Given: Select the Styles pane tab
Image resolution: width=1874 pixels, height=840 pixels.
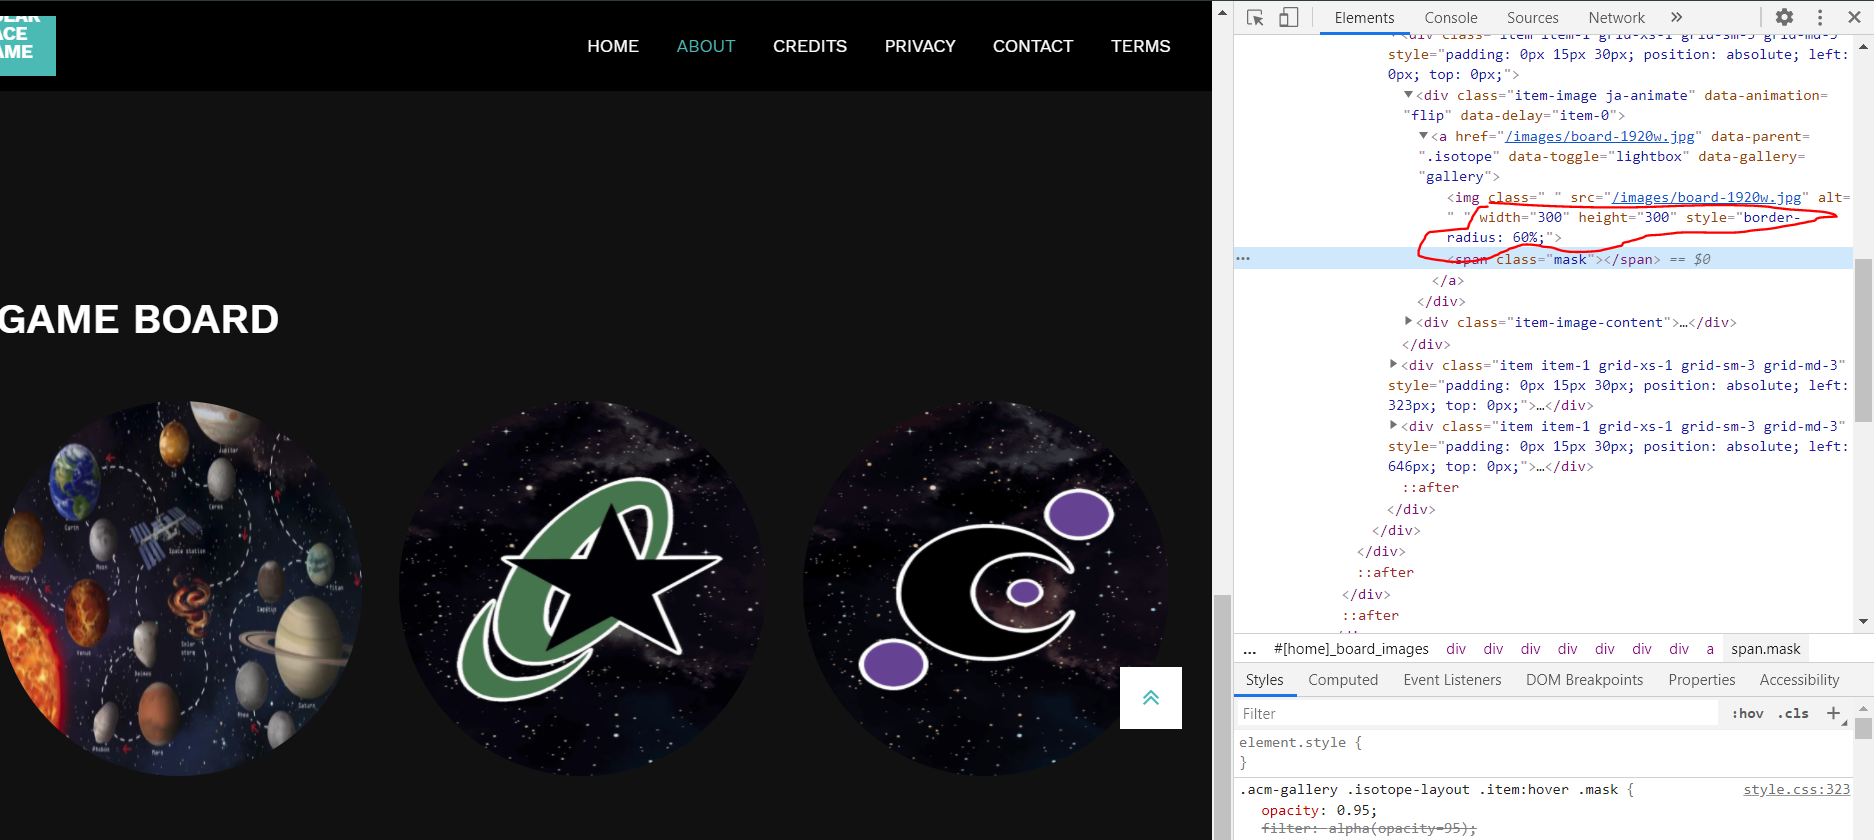Looking at the screenshot, I should click(x=1265, y=680).
